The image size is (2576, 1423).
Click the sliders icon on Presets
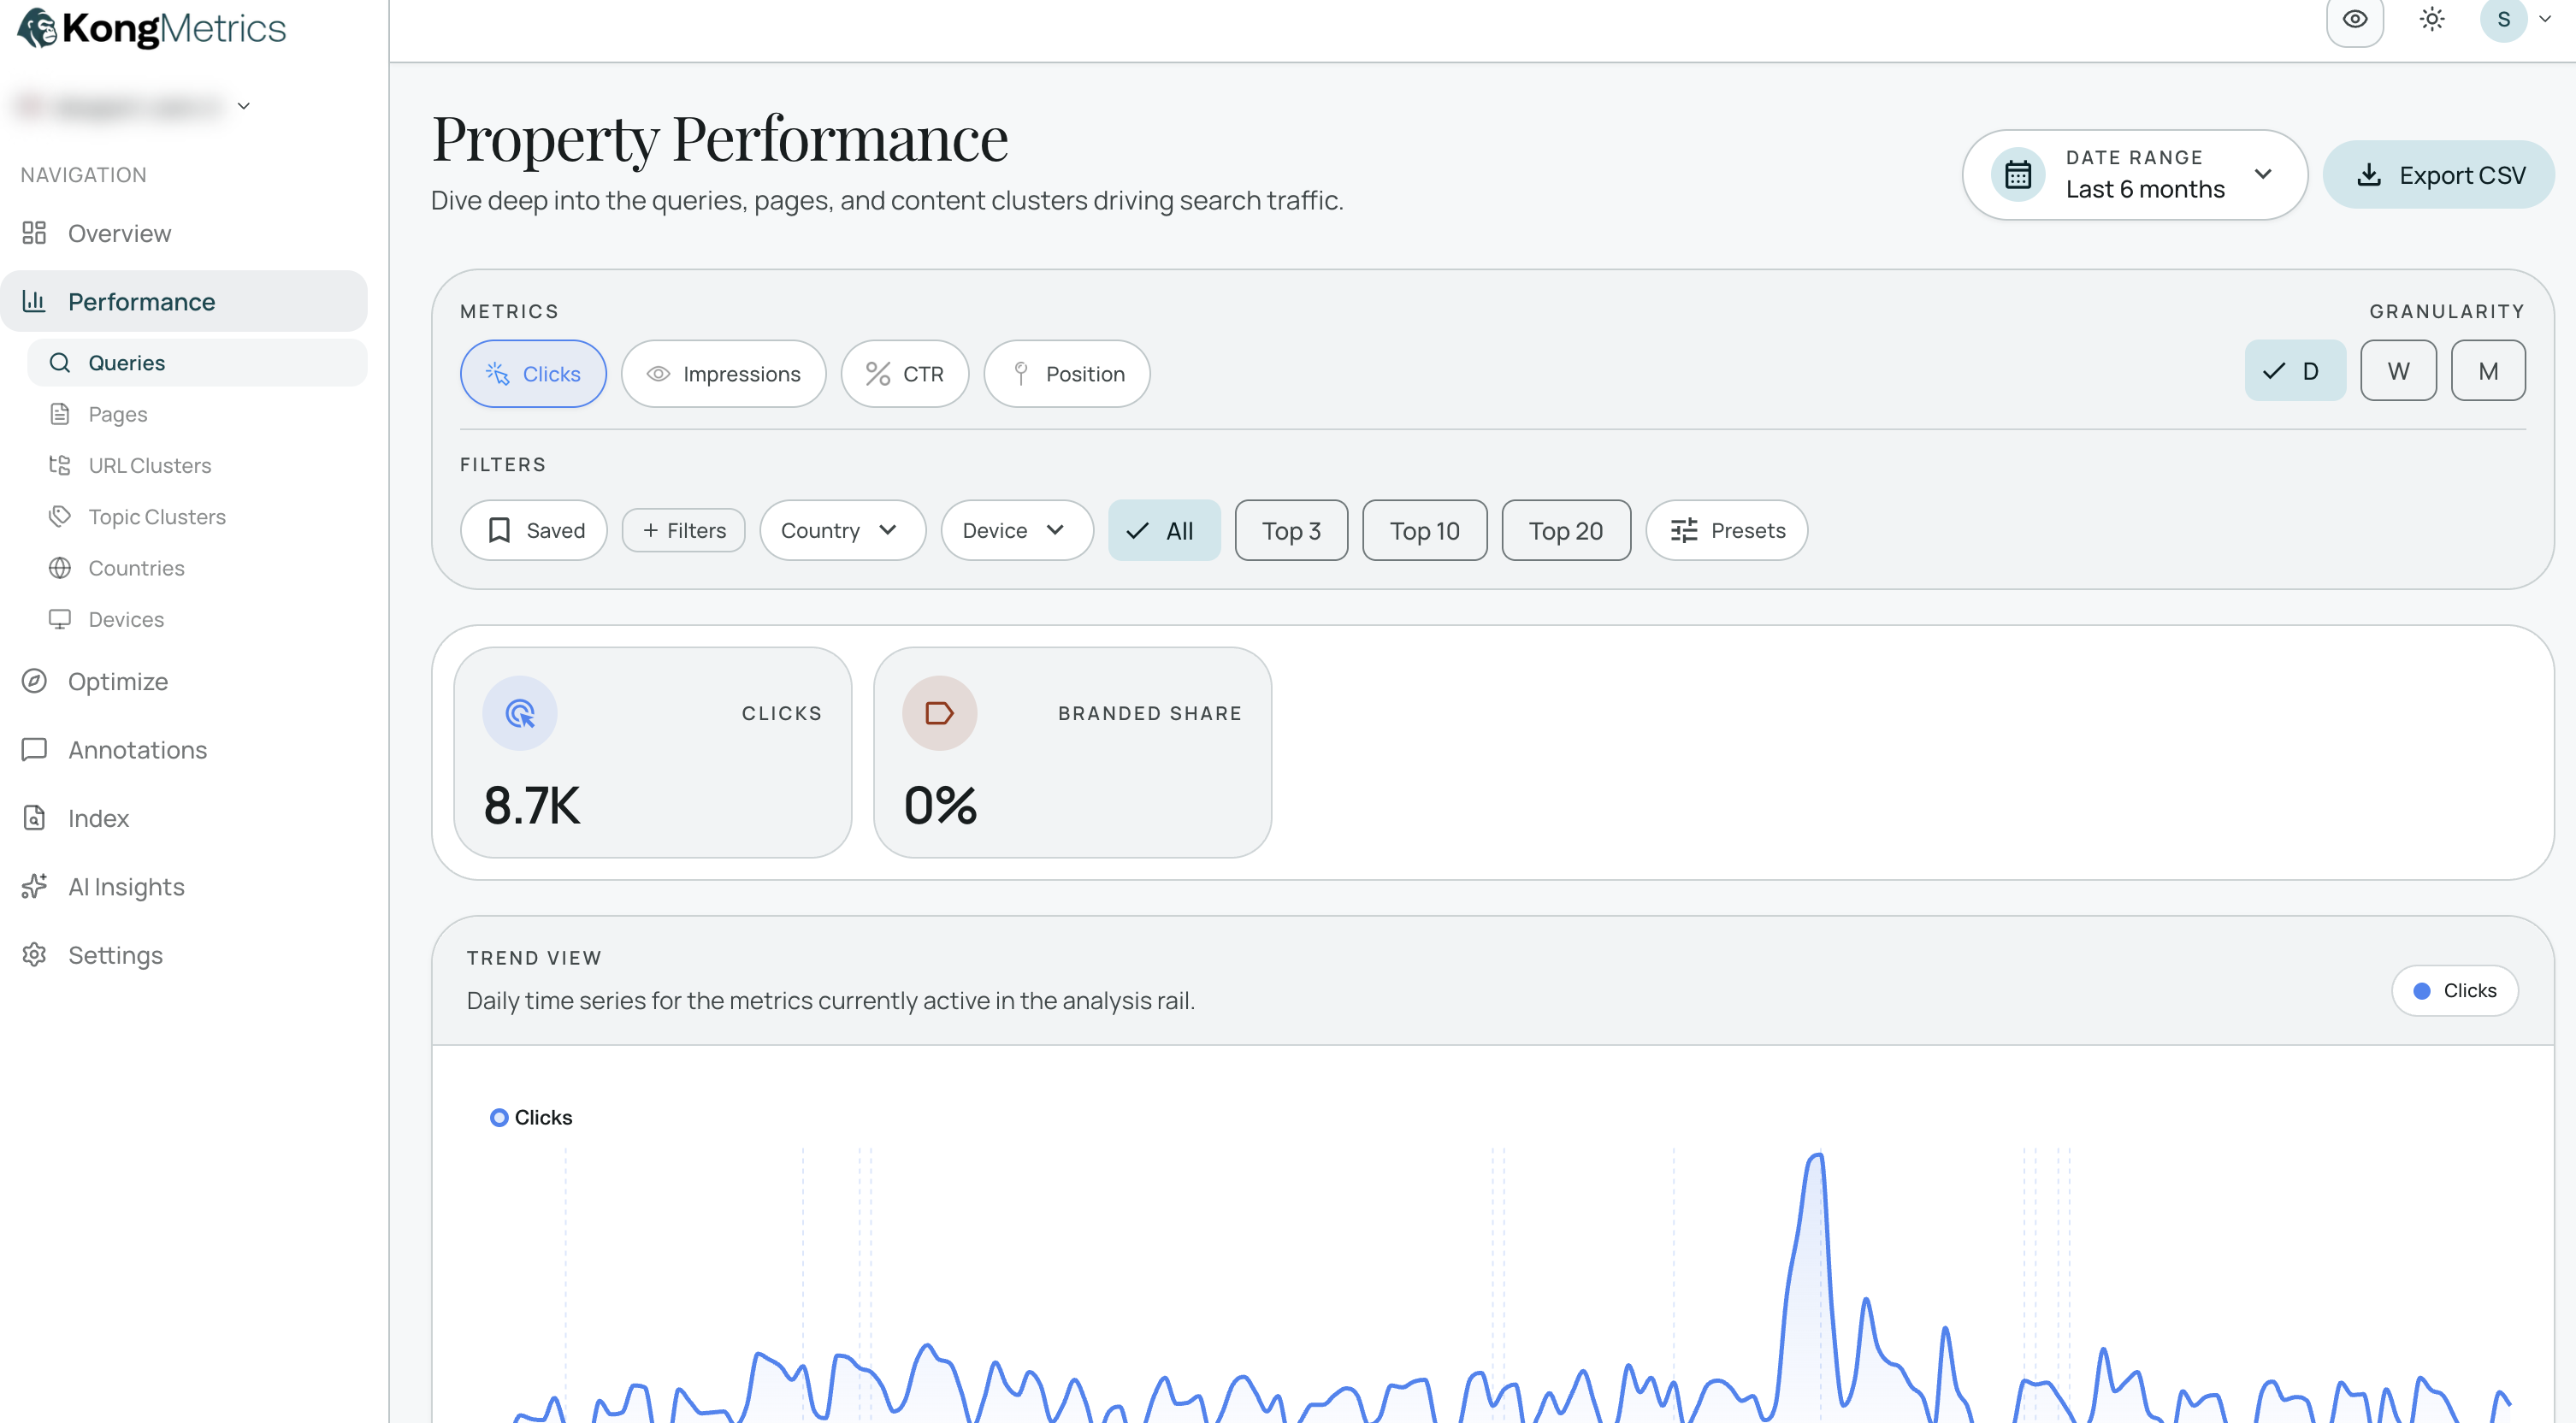(x=1684, y=530)
